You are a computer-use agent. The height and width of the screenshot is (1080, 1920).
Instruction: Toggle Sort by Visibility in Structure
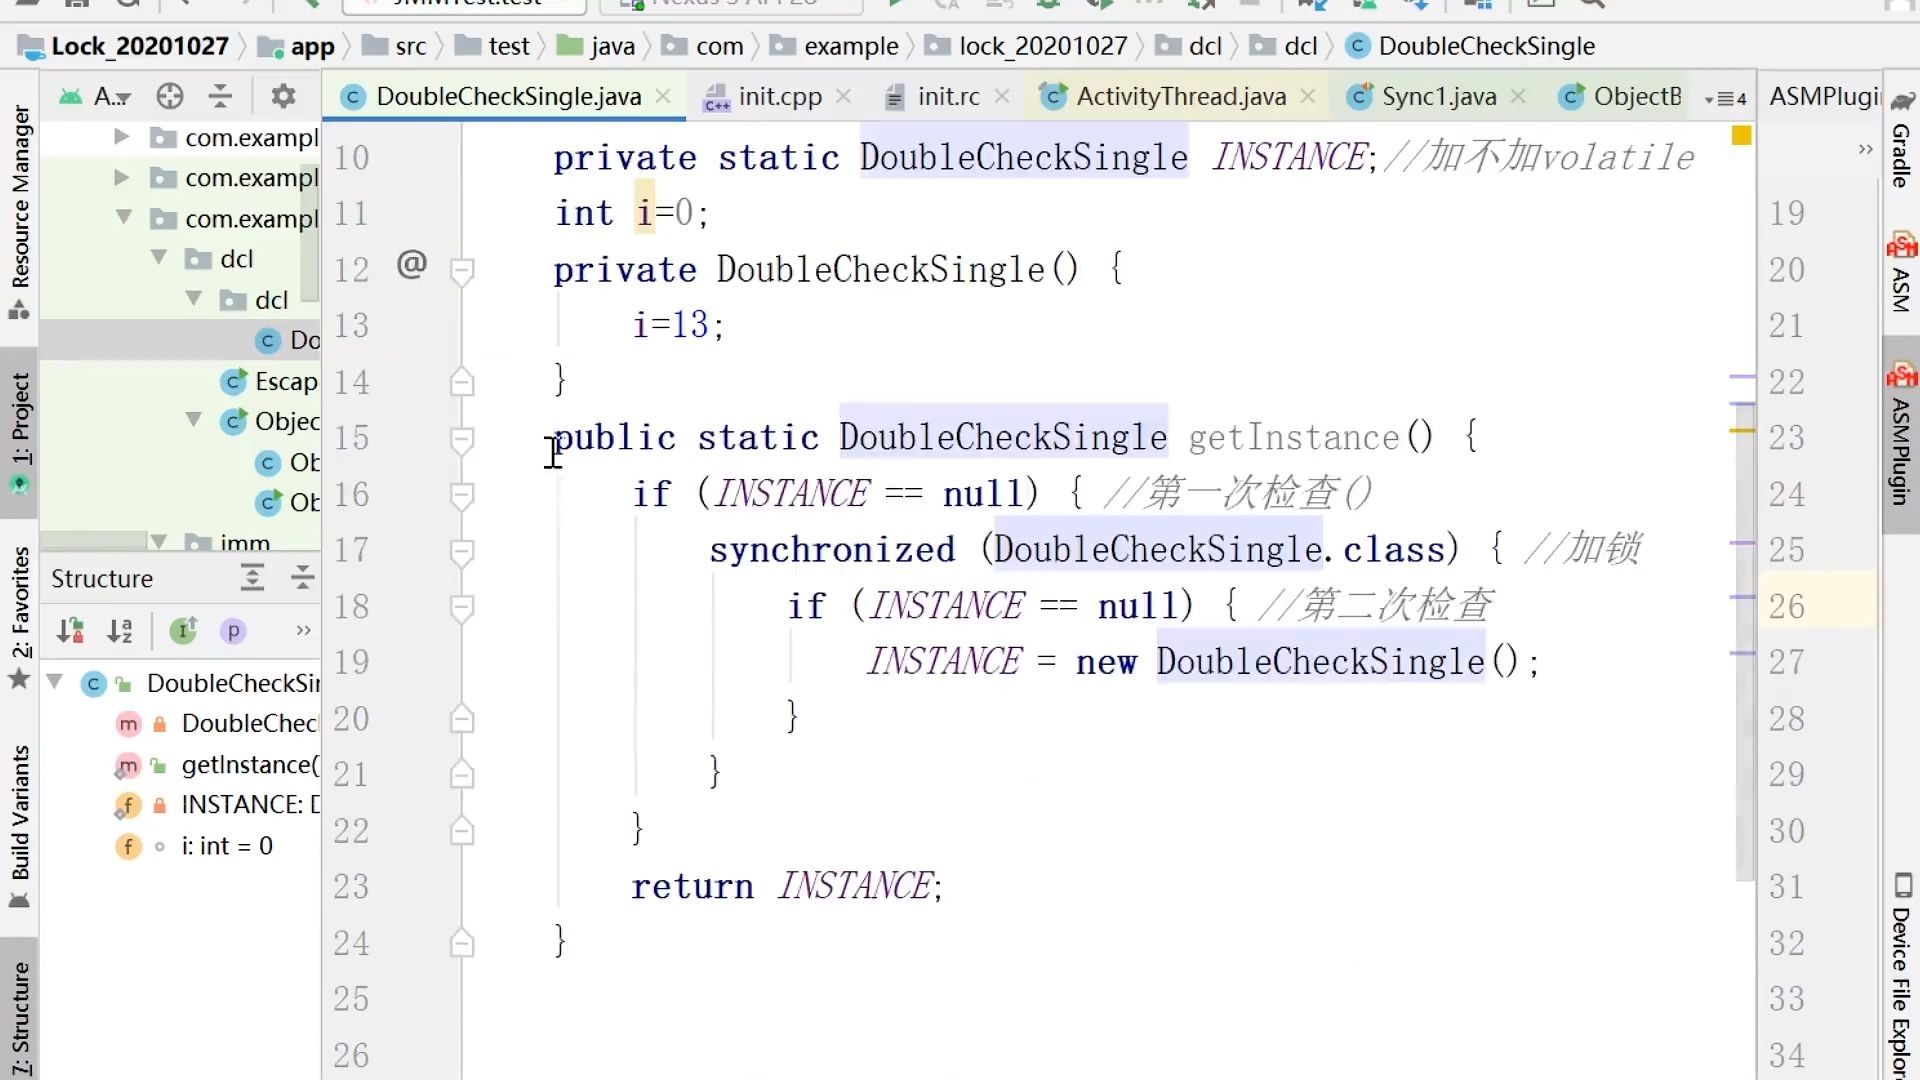pos(70,631)
